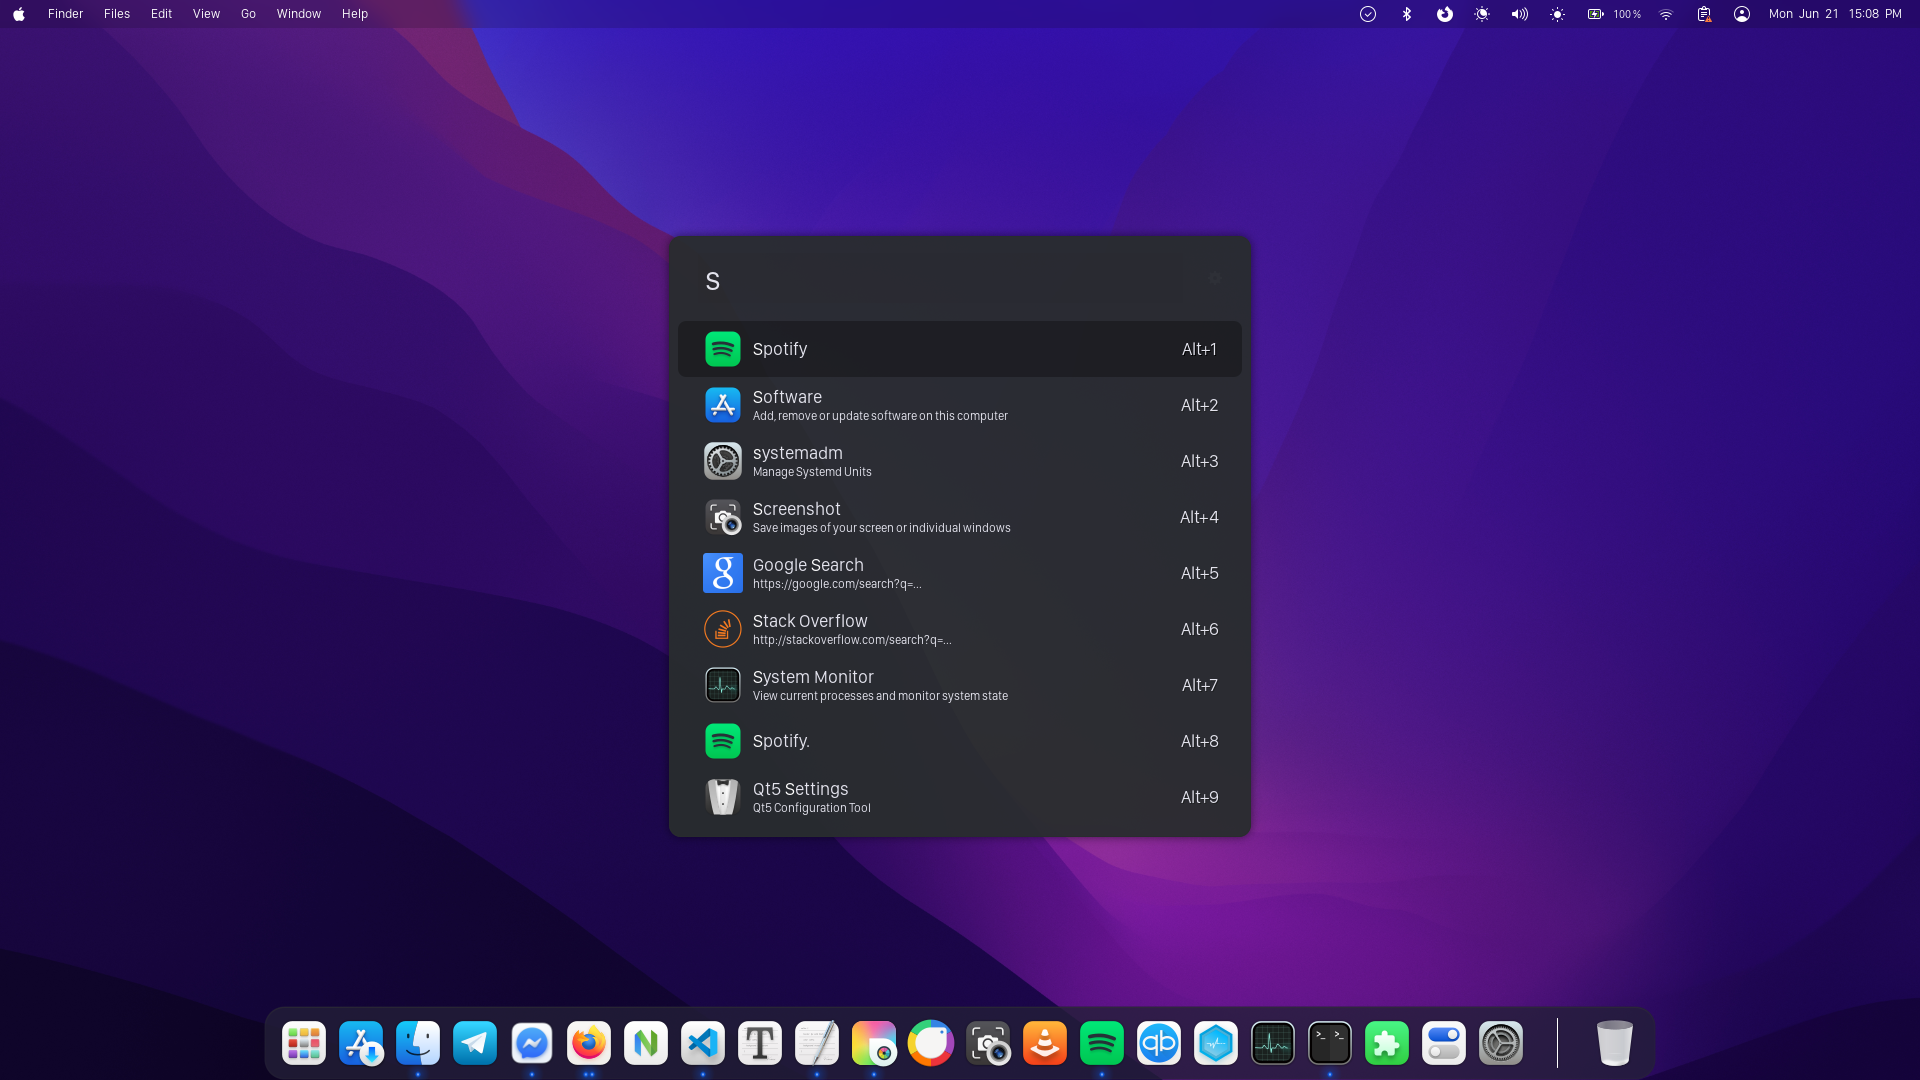
Task: Click the Bluetooth status icon
Action: [x=1407, y=14]
